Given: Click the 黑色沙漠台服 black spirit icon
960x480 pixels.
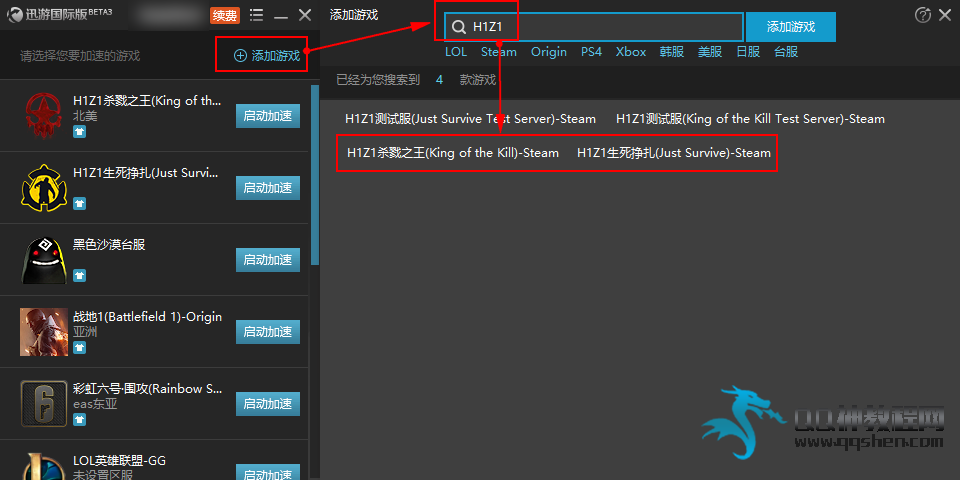Looking at the screenshot, I should coord(43,260).
